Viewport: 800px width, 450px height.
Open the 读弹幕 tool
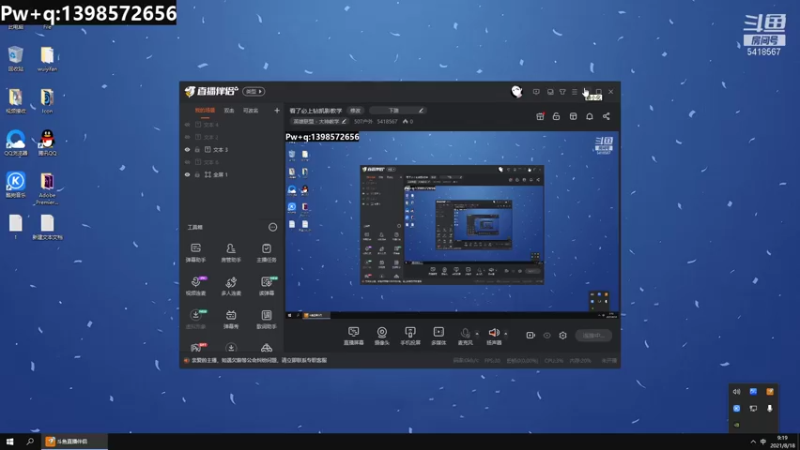[x=266, y=286]
